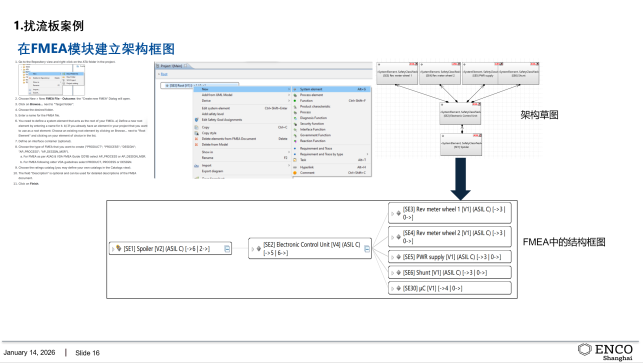Select the [SE4] Rev meter wheel 2 node
Viewport: 643px width, 363px height.
450,237
